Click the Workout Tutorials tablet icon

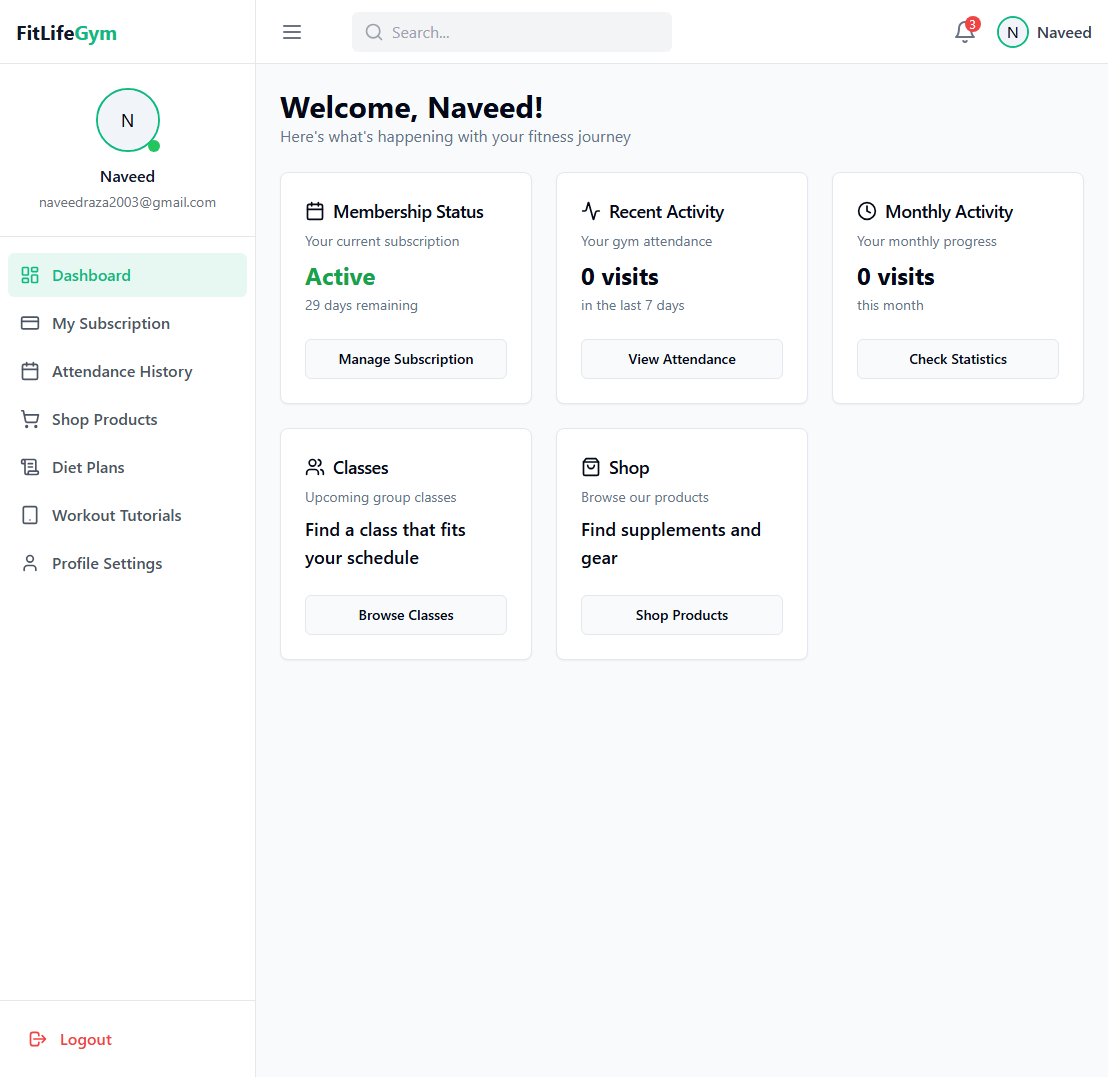click(30, 515)
